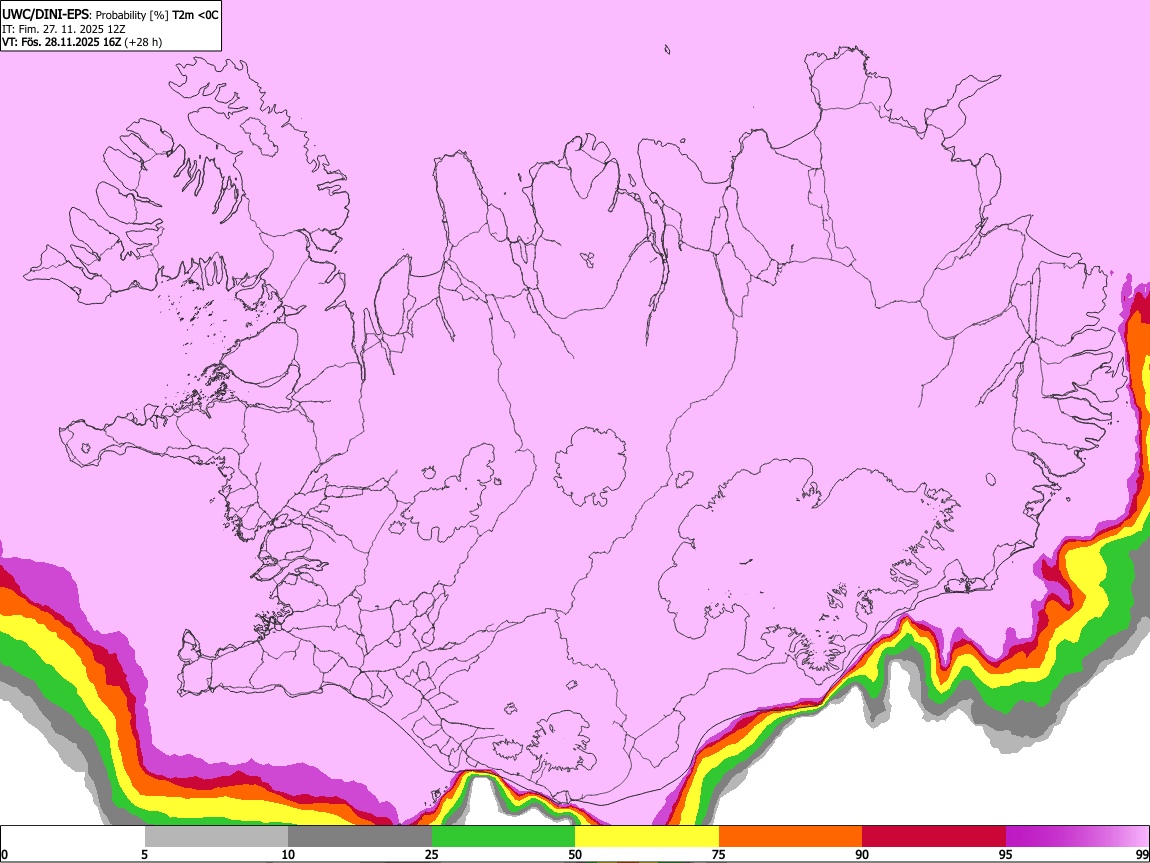The height and width of the screenshot is (863, 1150).
Task: Click the green 25–50 legend segment
Action: tap(503, 837)
